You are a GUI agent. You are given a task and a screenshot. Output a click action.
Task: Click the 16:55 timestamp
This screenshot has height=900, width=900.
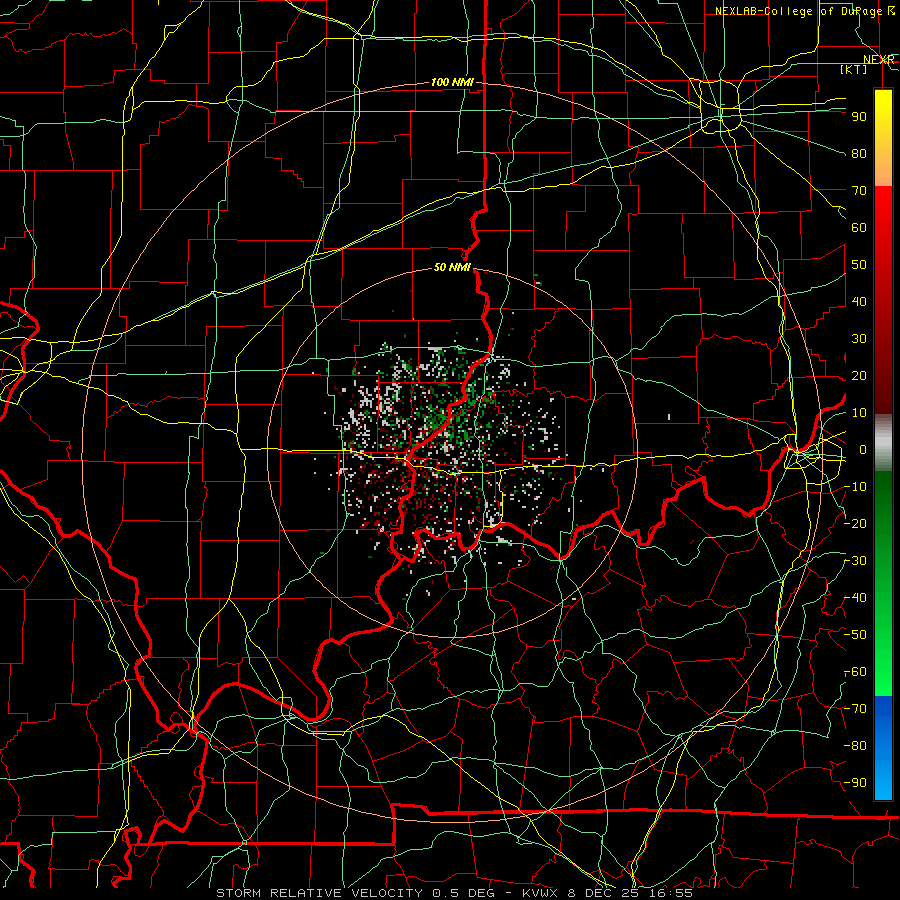[x=671, y=893]
